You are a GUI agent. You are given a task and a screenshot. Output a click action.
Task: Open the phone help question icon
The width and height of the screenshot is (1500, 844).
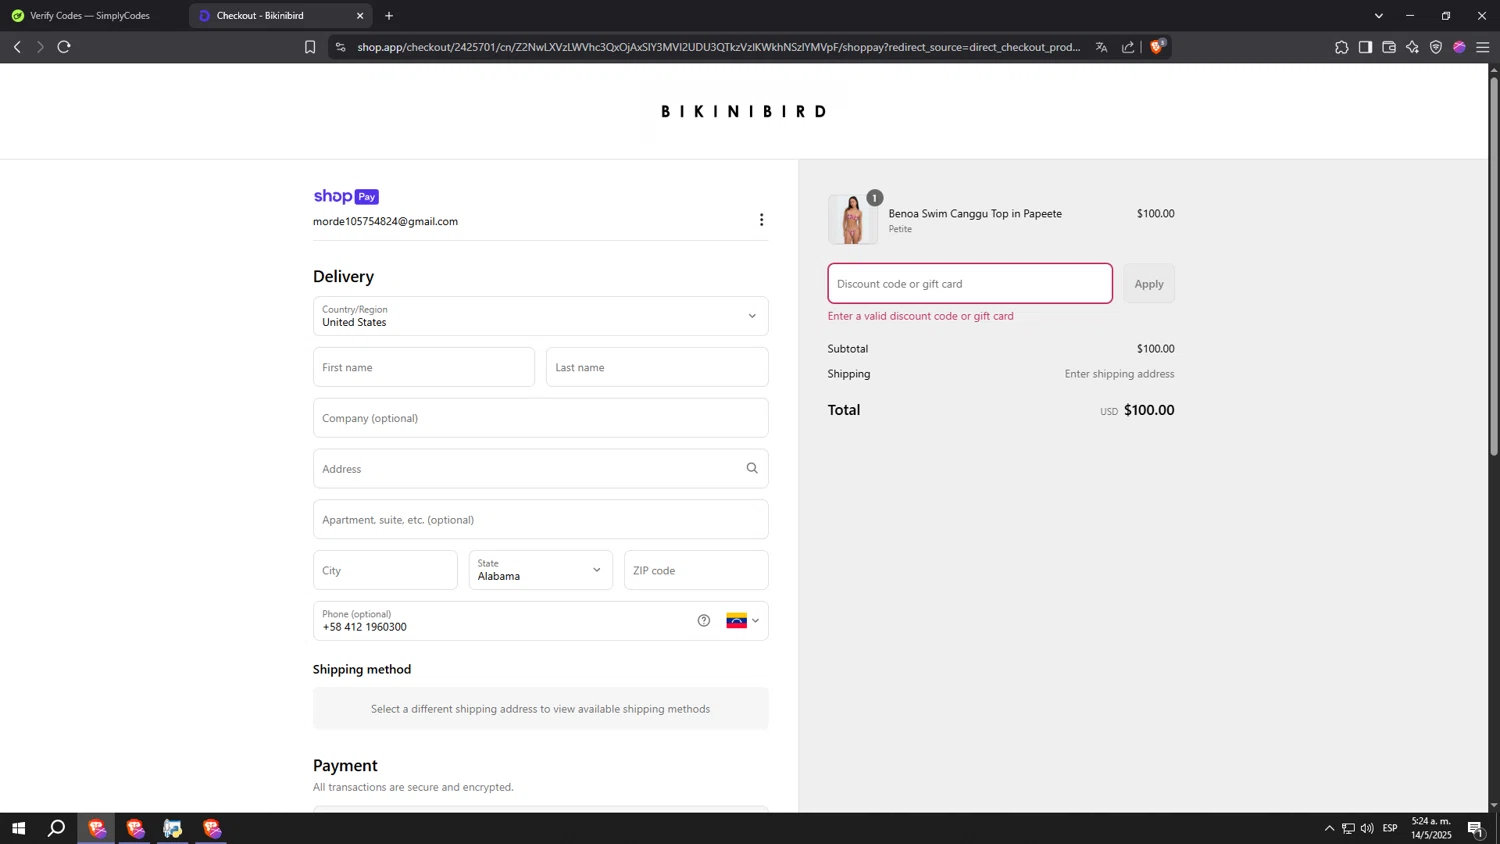tap(704, 621)
